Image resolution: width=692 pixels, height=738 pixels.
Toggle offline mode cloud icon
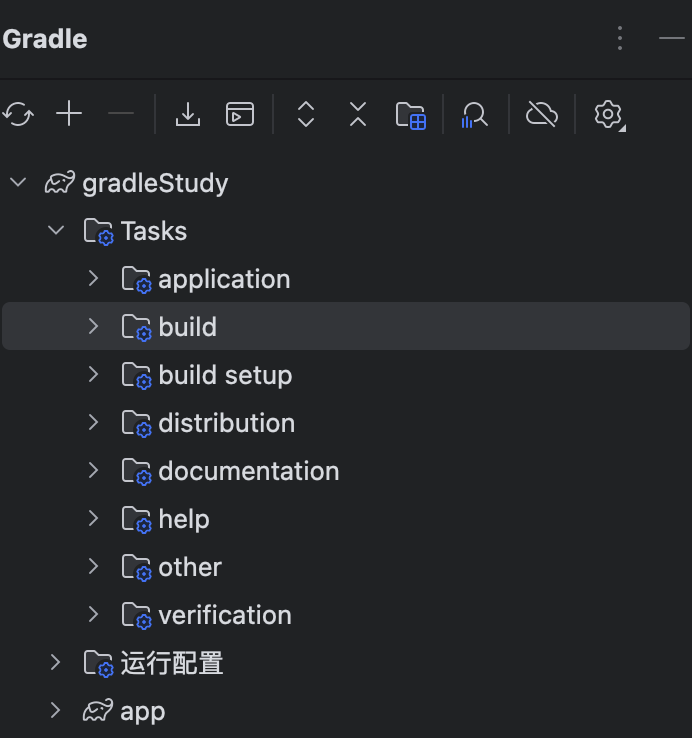[x=542, y=114]
